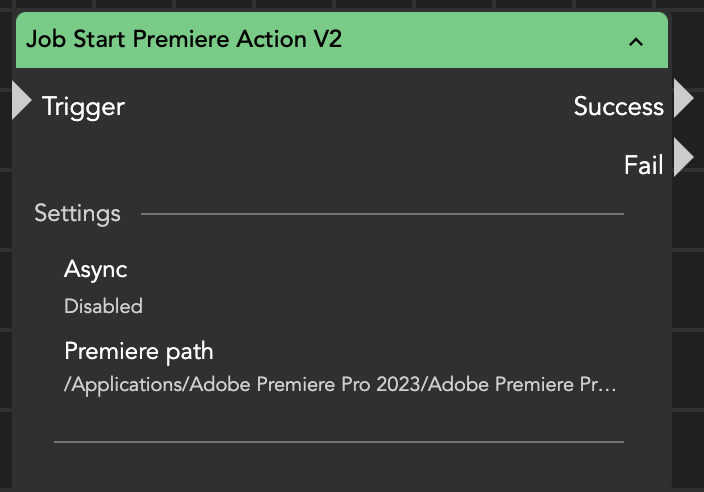Click the Settings section header

tap(77, 213)
